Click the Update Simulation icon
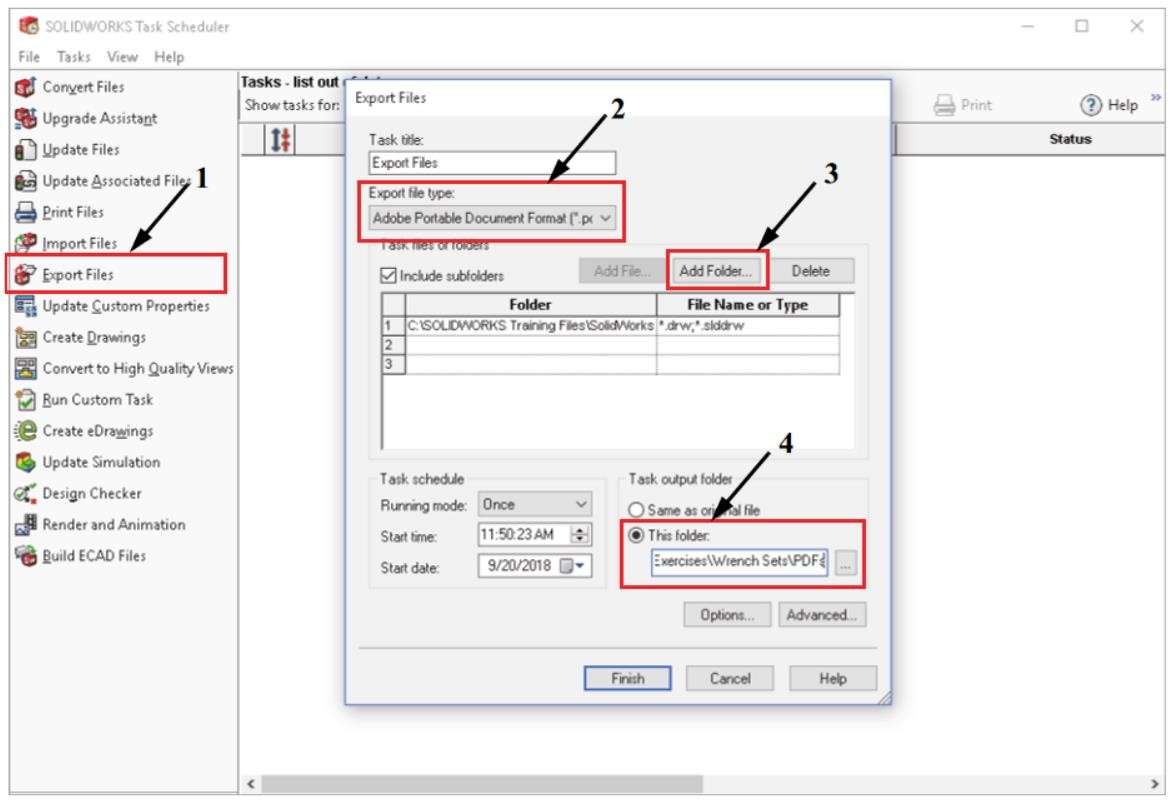 coord(25,463)
